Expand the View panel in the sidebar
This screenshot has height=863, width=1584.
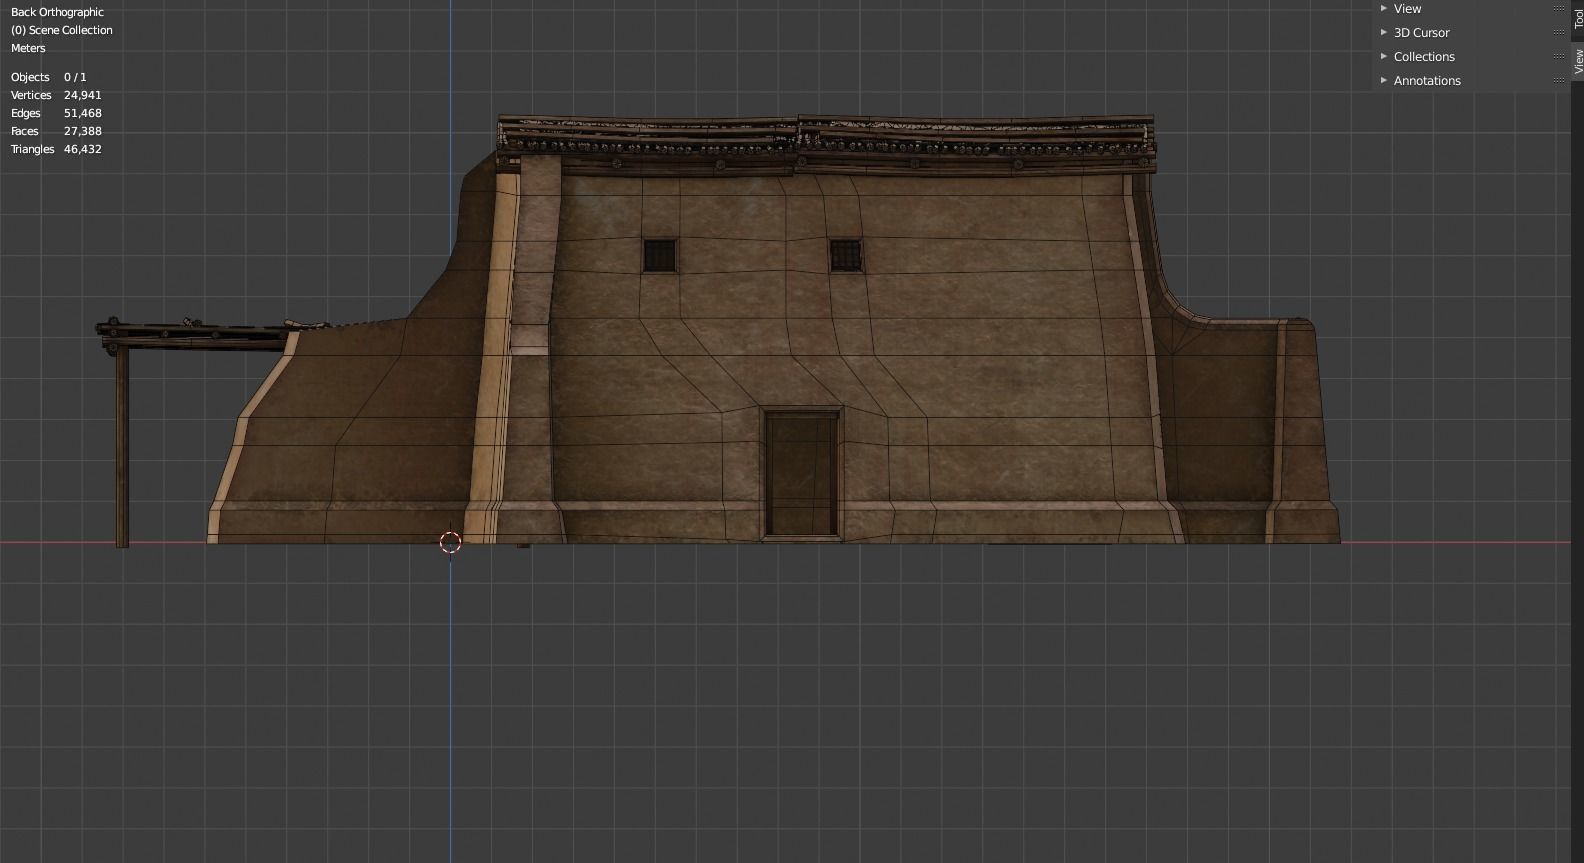pos(1384,8)
